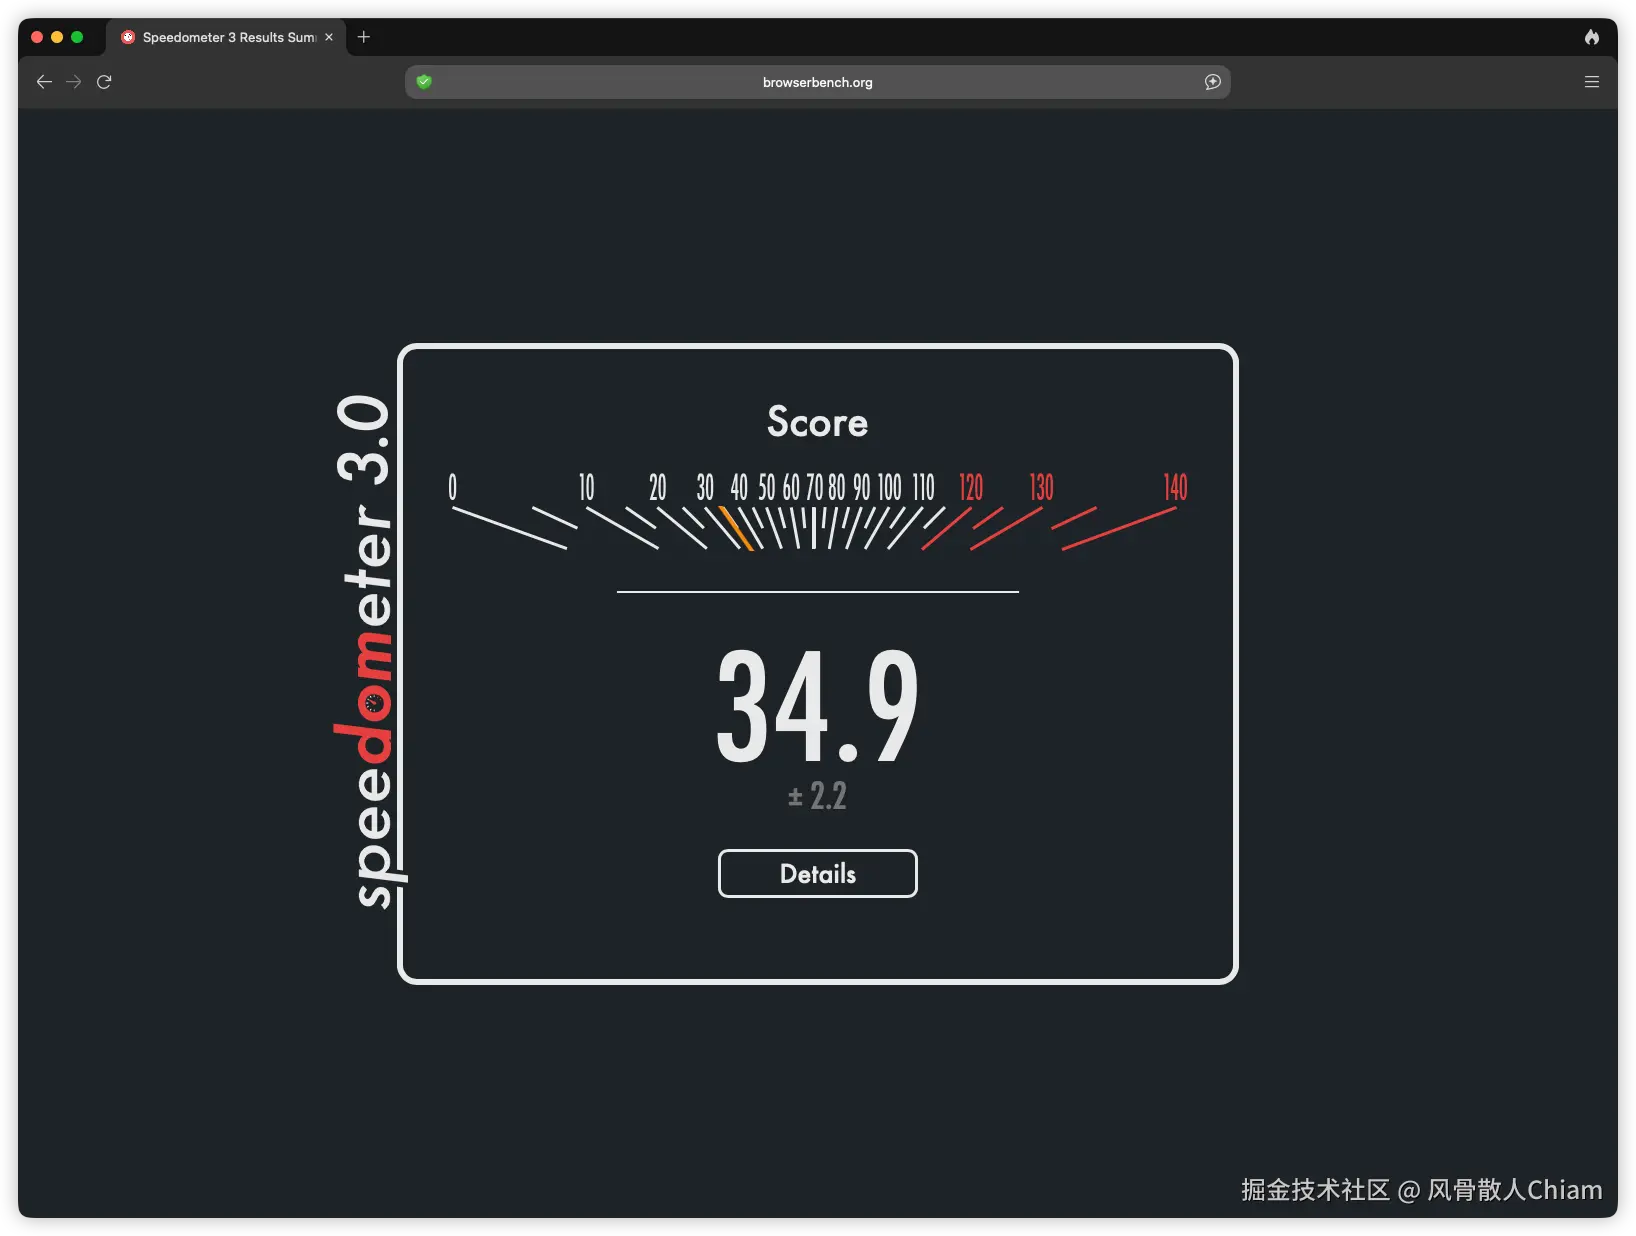Click the green macOS fullscreen window button
The image size is (1636, 1236).
77,37
